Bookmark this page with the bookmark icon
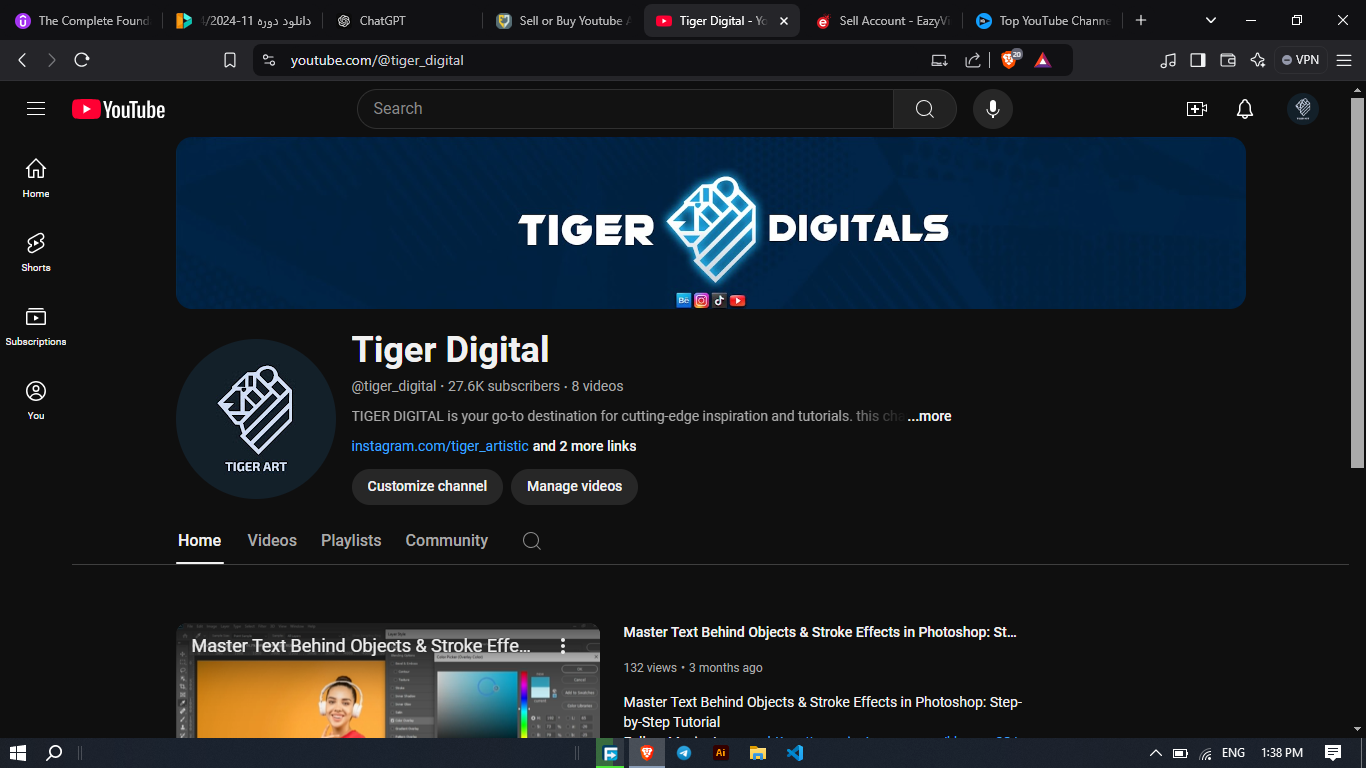This screenshot has height=768, width=1366. pos(230,60)
